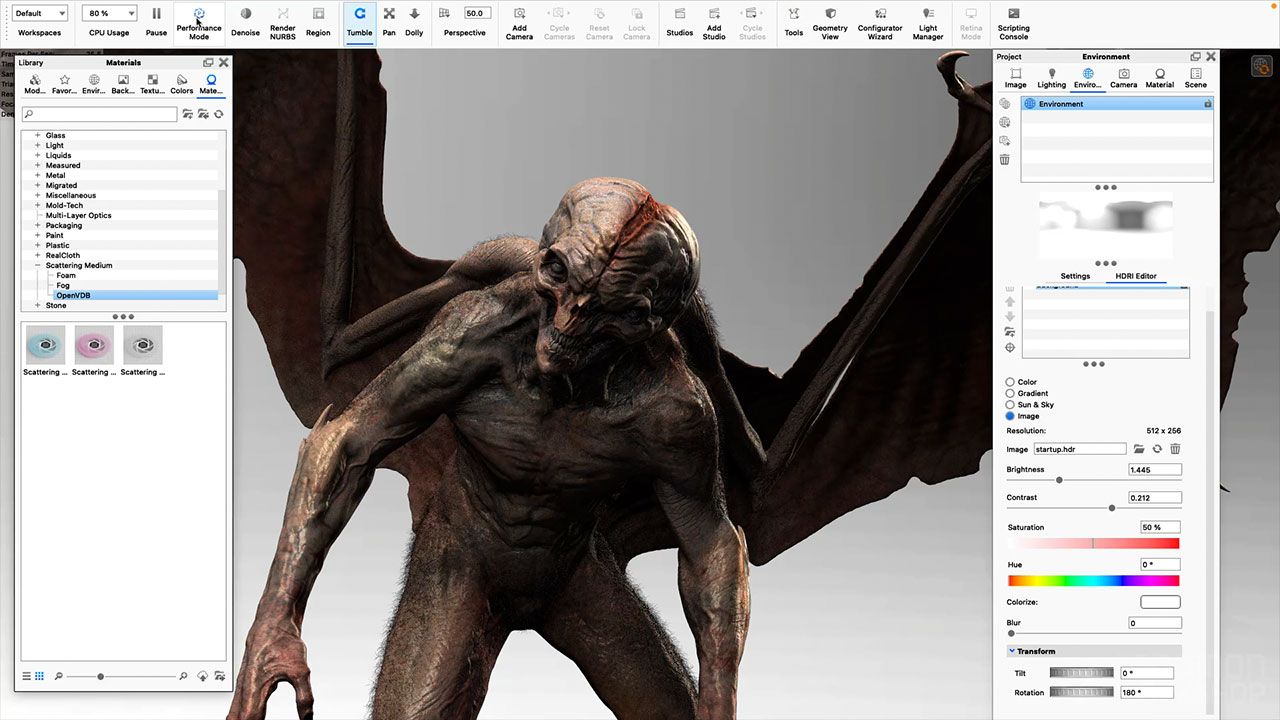Click the Colorize color swatch
This screenshot has width=1280, height=720.
[1160, 602]
